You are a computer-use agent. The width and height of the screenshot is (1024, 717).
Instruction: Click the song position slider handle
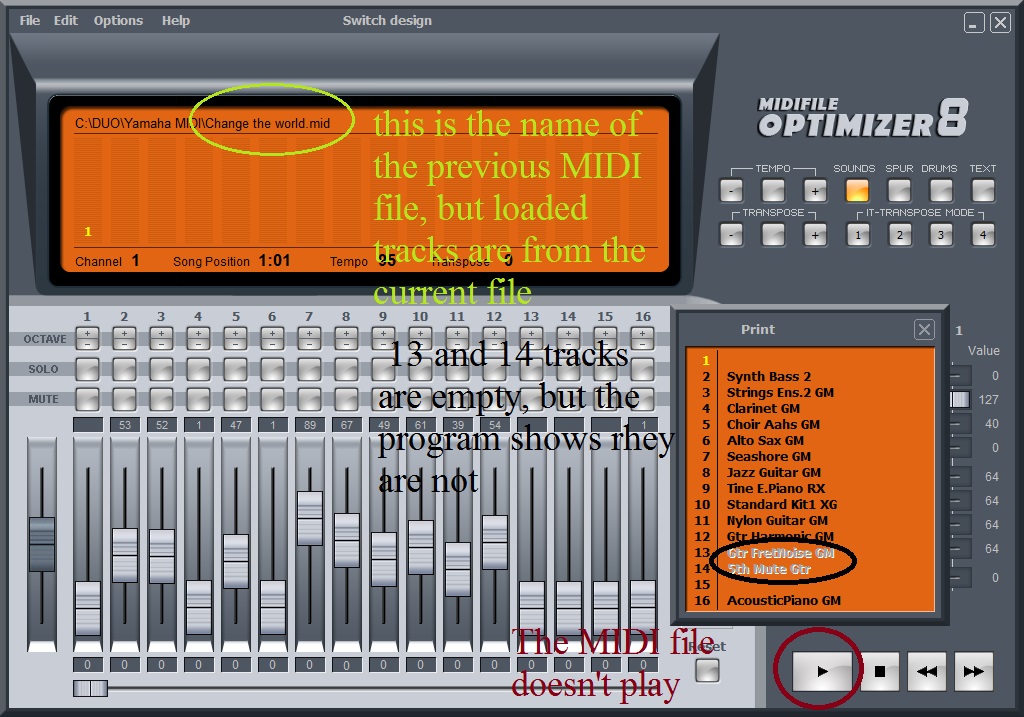pyautogui.click(x=90, y=688)
